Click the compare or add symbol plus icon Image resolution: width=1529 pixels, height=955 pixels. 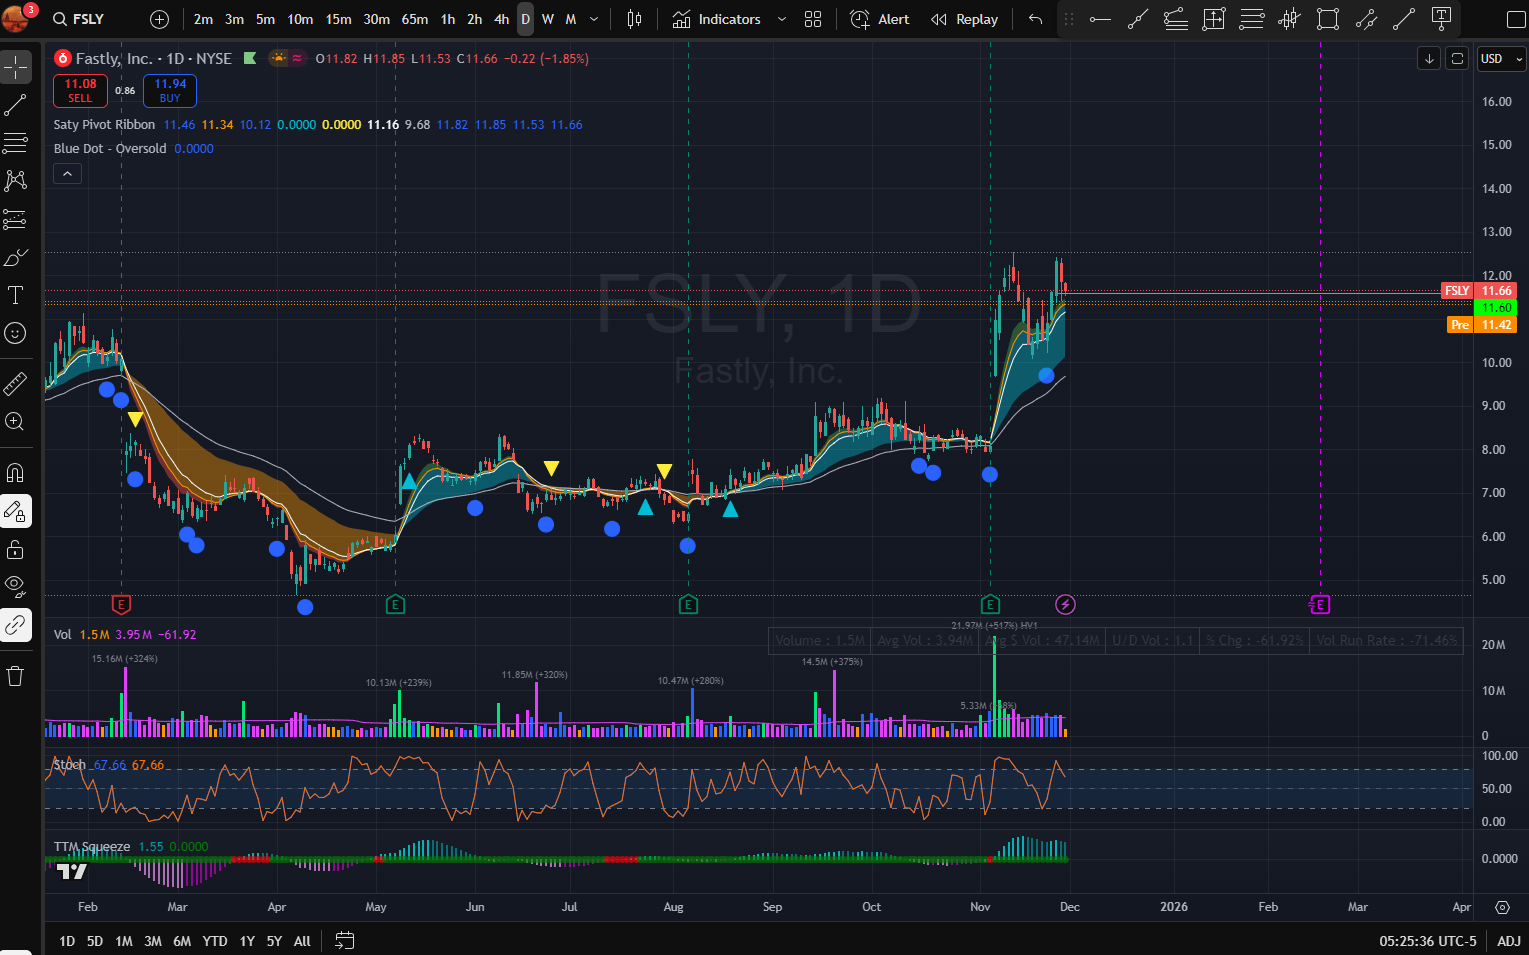pos(159,19)
